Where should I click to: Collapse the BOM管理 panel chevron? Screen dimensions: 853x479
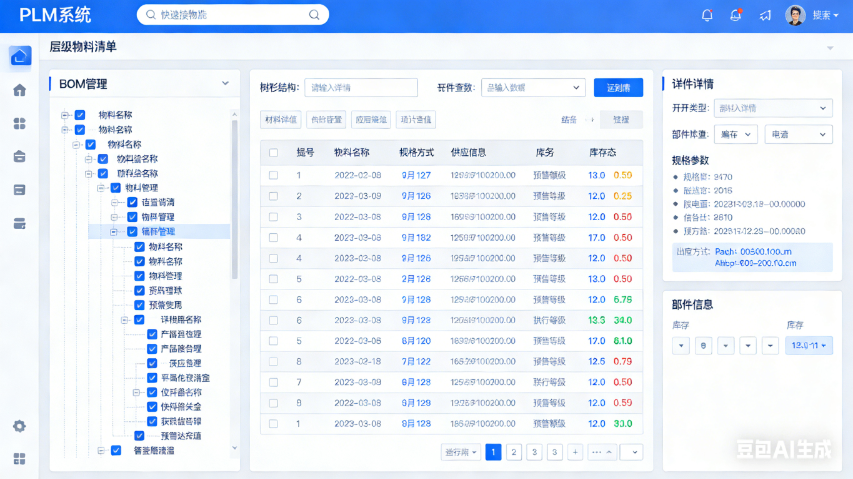[x=225, y=83]
